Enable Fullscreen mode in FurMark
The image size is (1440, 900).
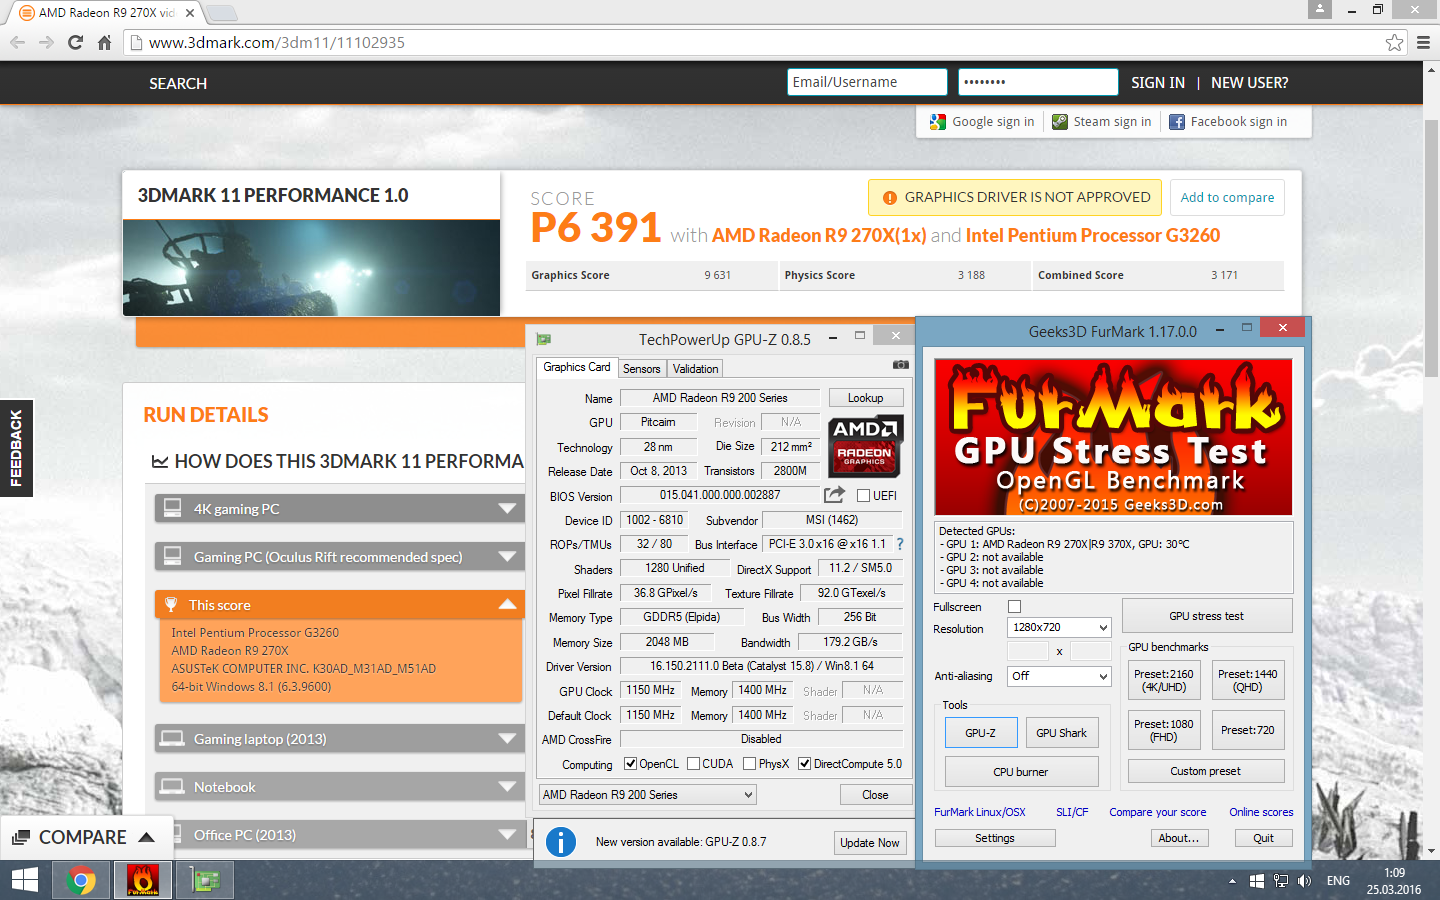tap(1014, 606)
